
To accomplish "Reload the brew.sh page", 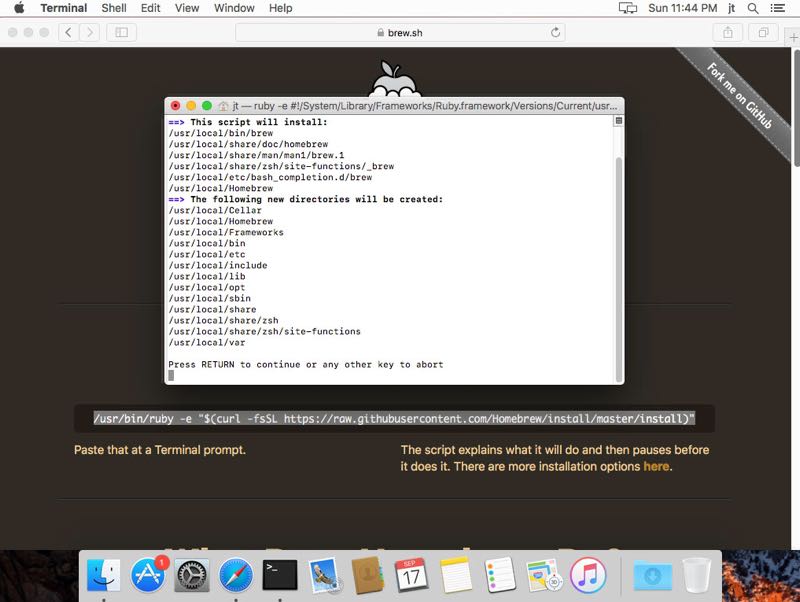I will (x=555, y=33).
